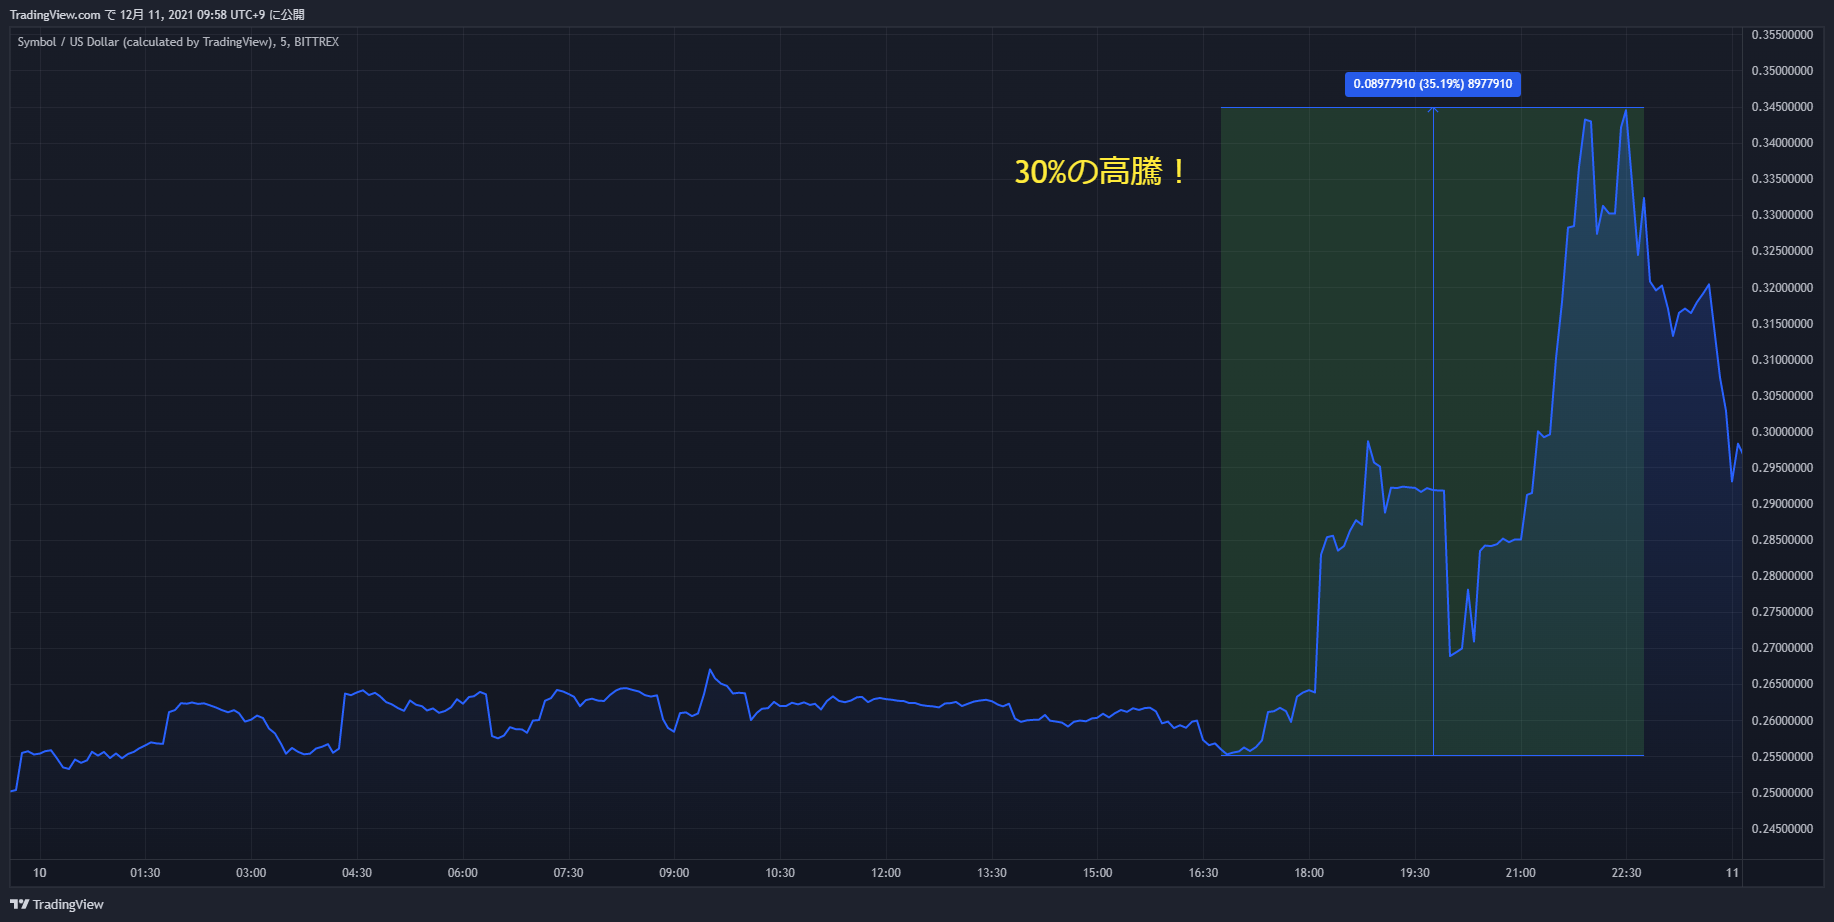The width and height of the screenshot is (1834, 922).
Task: Click price label 0.25500000 on price axis
Action: [x=1782, y=757]
